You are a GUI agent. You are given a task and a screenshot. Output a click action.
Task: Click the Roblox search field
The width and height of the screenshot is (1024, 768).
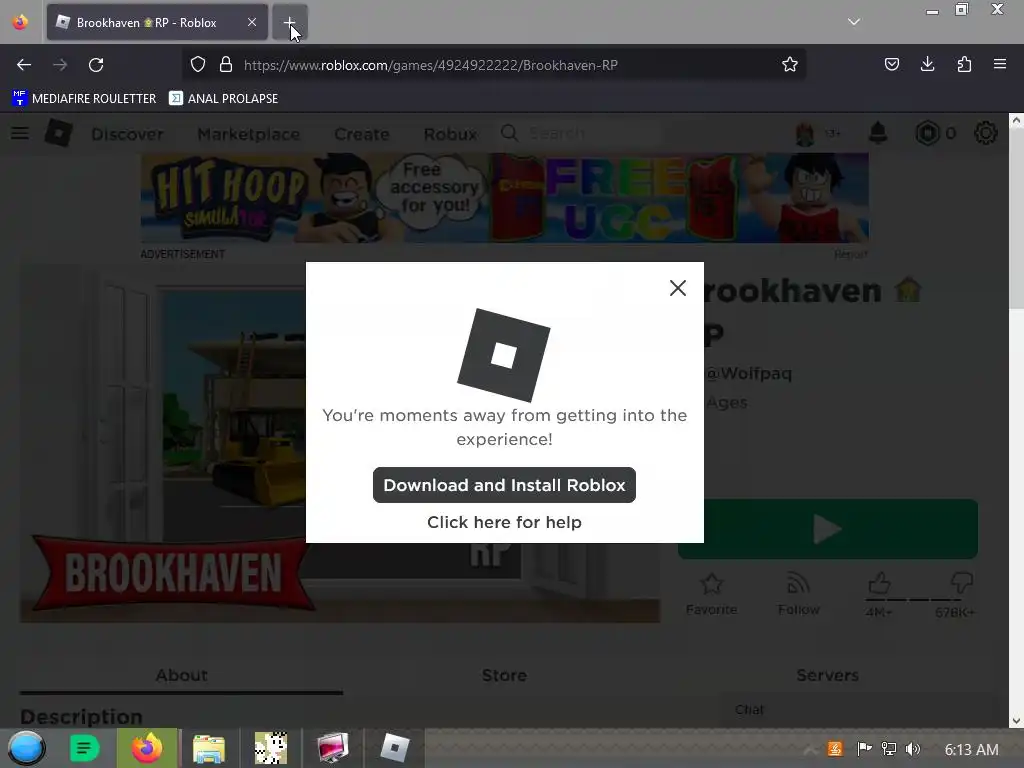pyautogui.click(x=581, y=134)
